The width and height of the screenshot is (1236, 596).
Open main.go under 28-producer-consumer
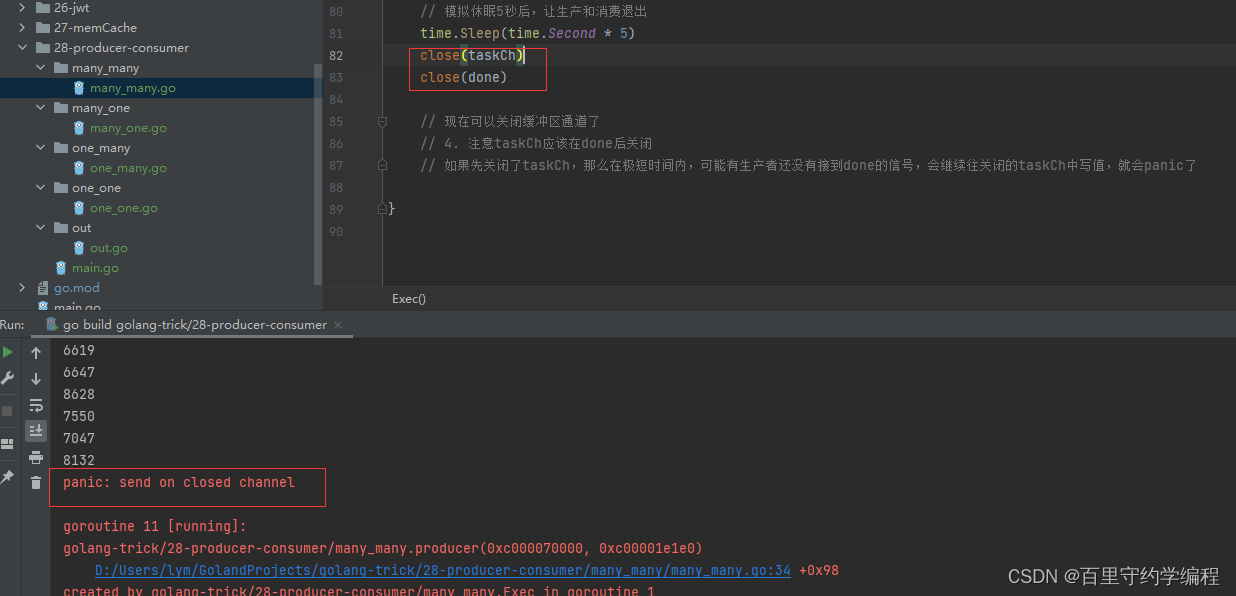coord(95,268)
